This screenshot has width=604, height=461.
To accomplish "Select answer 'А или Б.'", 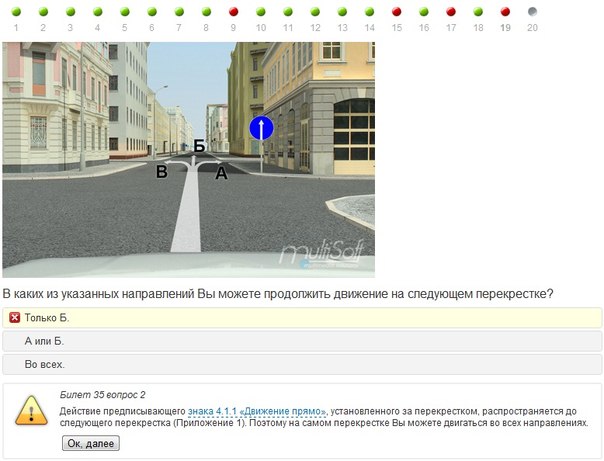I will click(302, 341).
